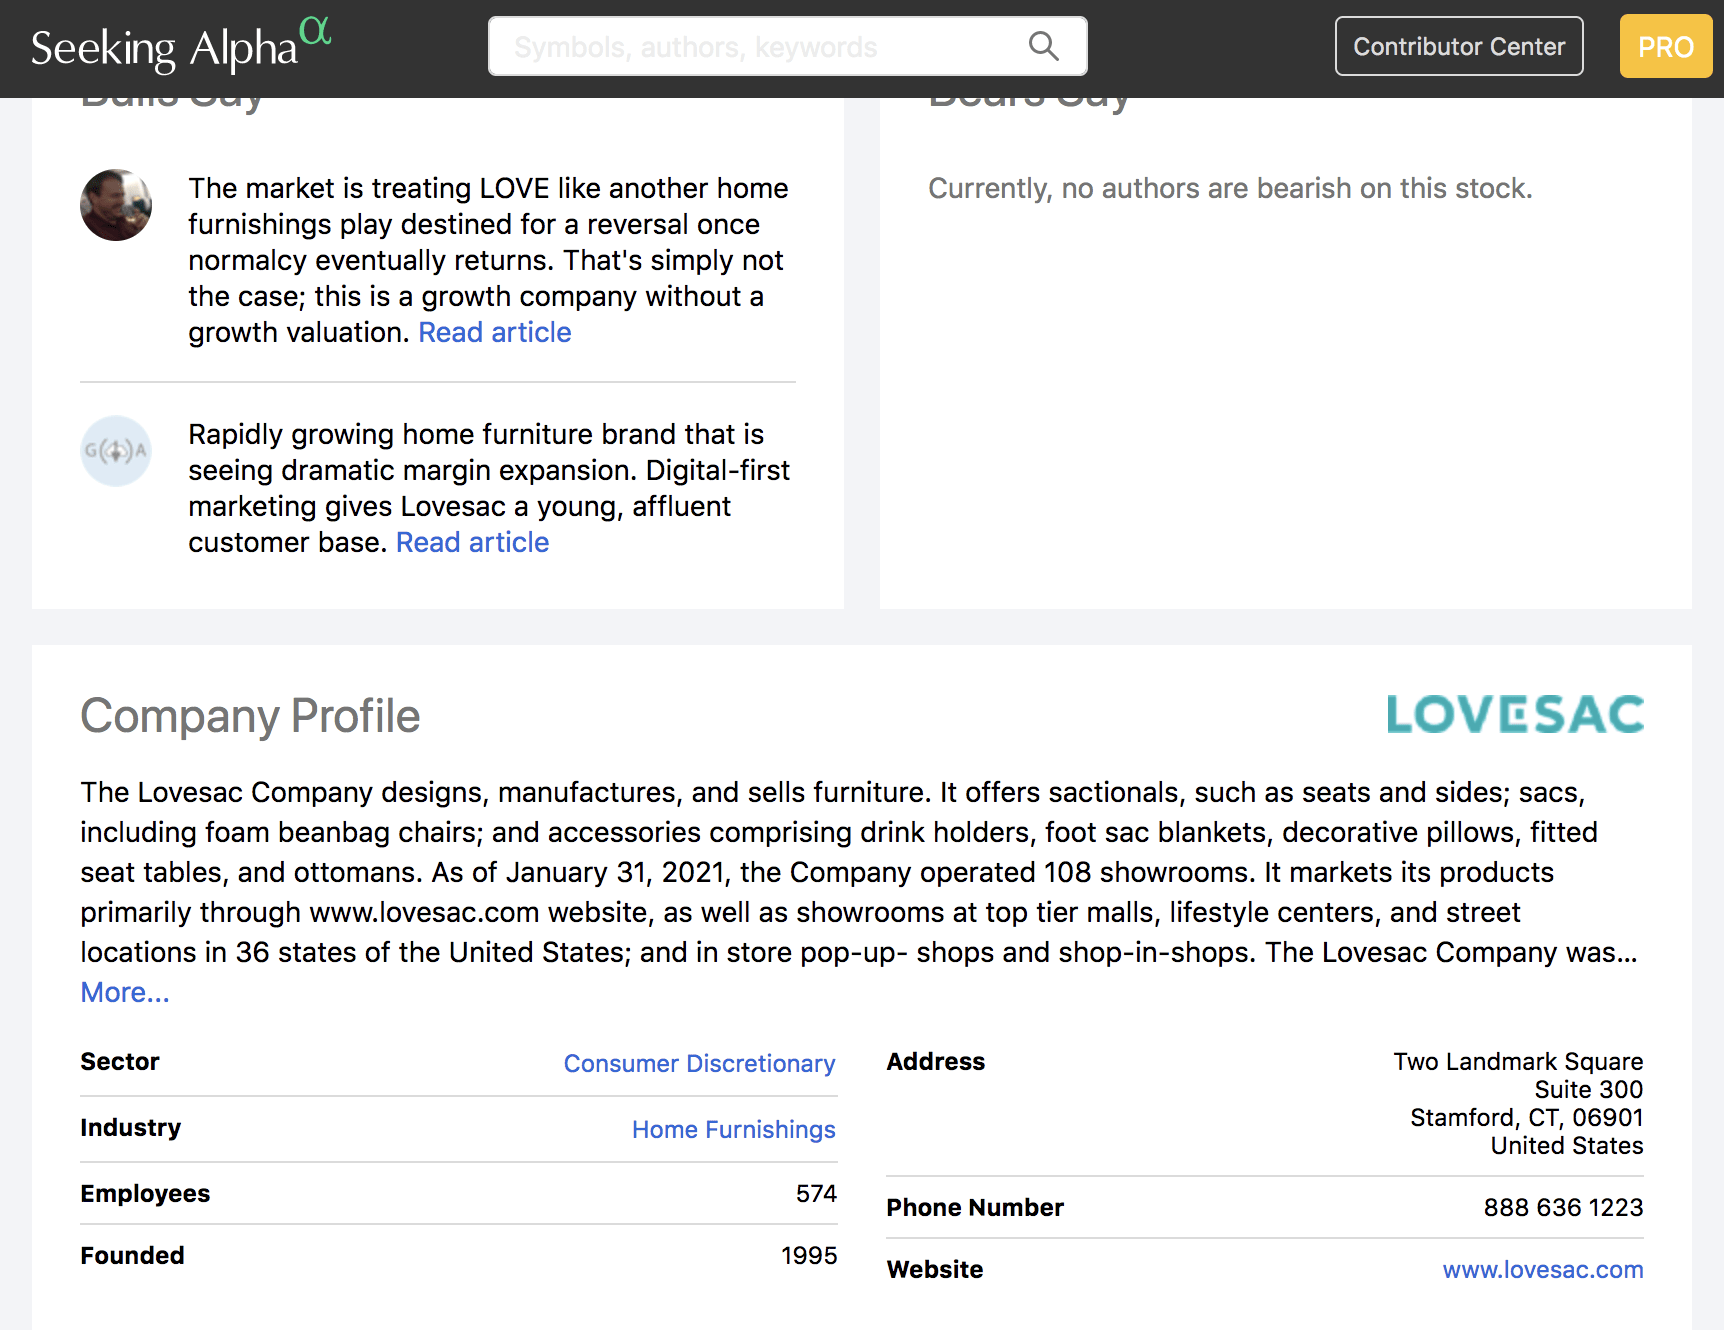The image size is (1724, 1330).
Task: Open Read article for the margin expansion summary
Action: pyautogui.click(x=472, y=543)
